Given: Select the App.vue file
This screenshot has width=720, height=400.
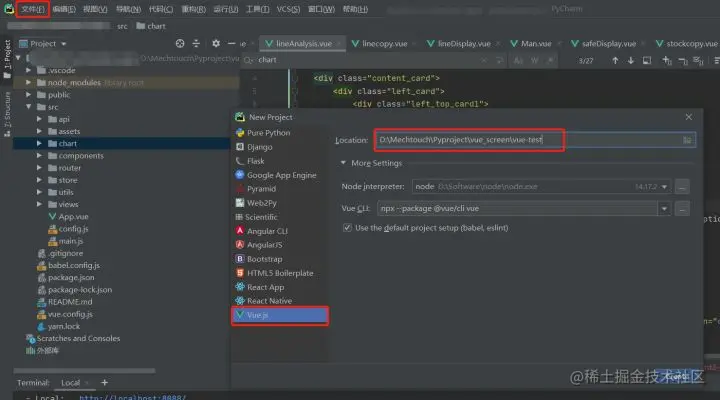Looking at the screenshot, I should [x=68, y=216].
